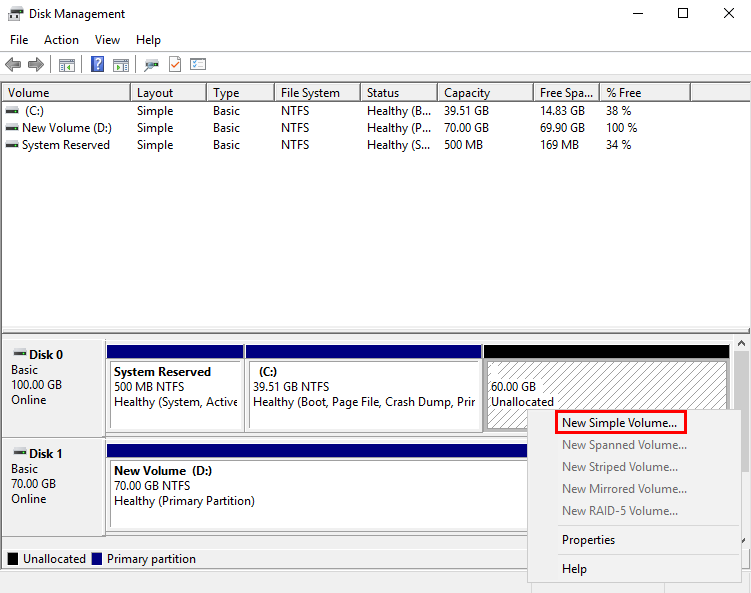This screenshot has height=593, width=751.
Task: Click 69.90 GB free space cell
Action: click(562, 128)
